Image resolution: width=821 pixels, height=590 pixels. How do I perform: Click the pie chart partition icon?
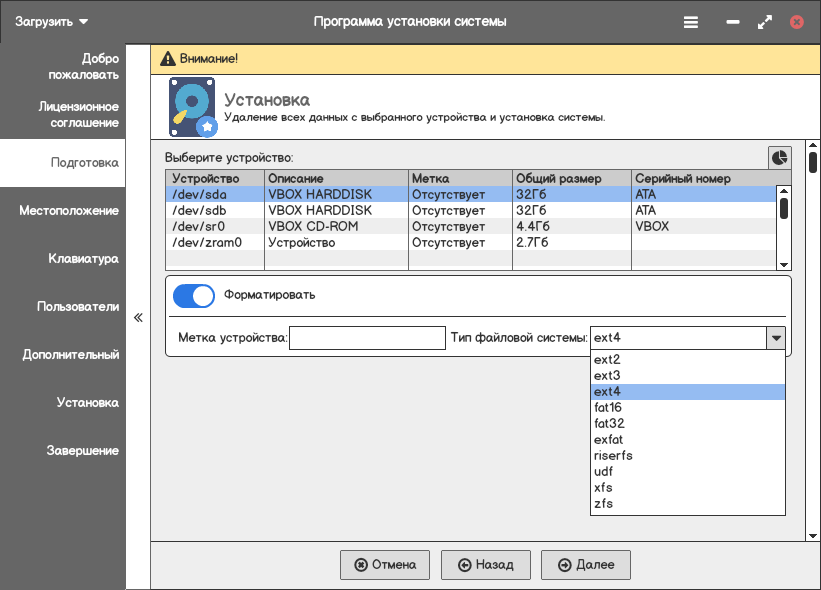779,157
